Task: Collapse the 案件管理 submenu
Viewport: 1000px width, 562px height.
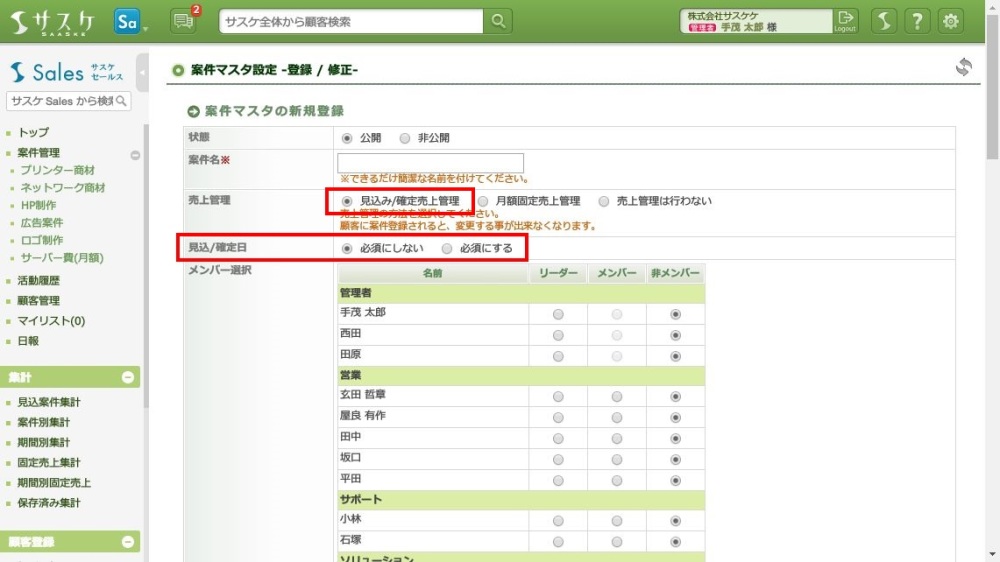Action: (135, 155)
